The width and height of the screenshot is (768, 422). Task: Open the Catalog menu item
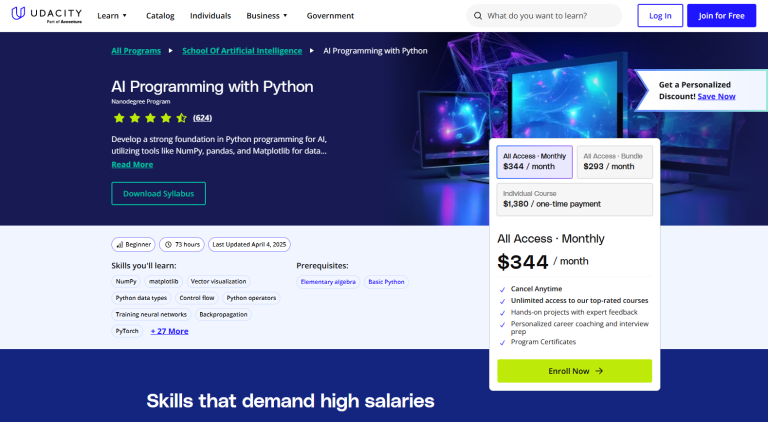[160, 16]
